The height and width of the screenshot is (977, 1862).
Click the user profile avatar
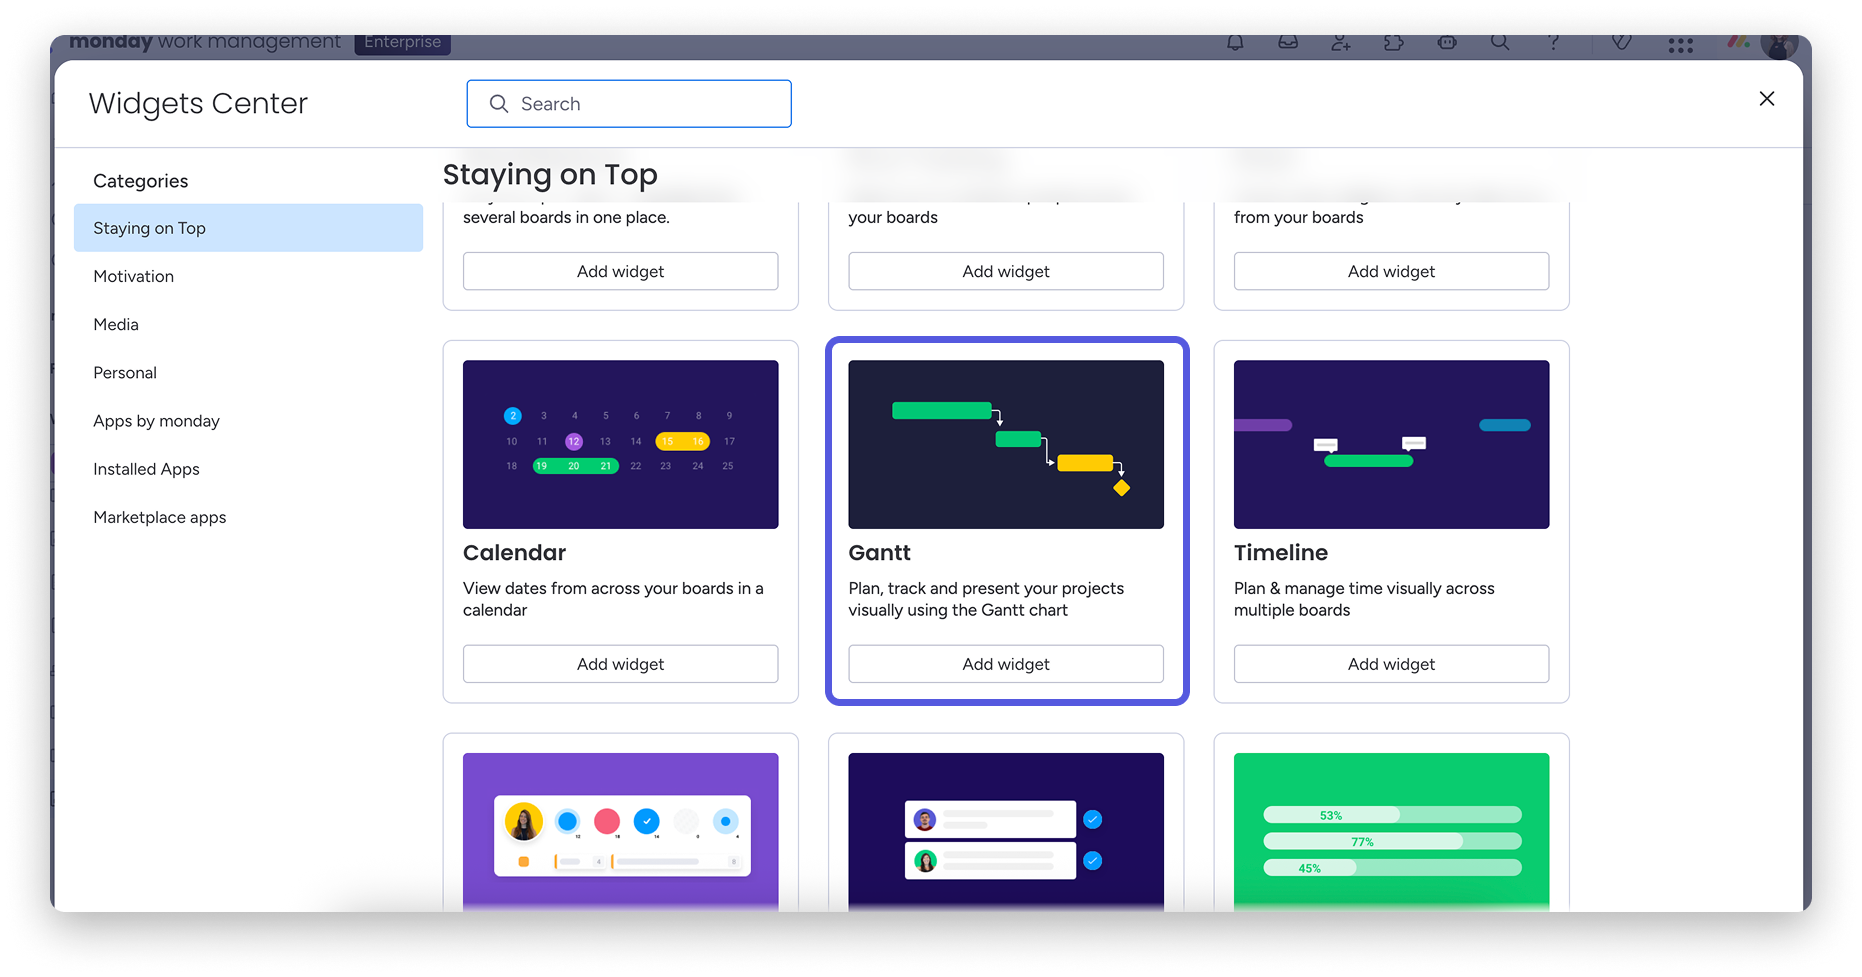pos(1779,45)
